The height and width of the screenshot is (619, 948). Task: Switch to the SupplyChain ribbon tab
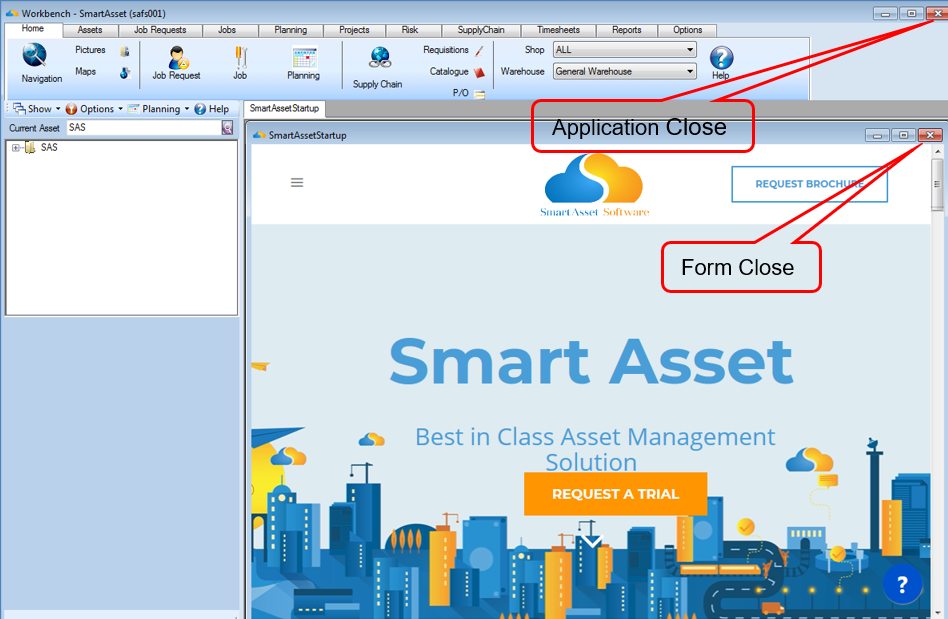coord(481,30)
